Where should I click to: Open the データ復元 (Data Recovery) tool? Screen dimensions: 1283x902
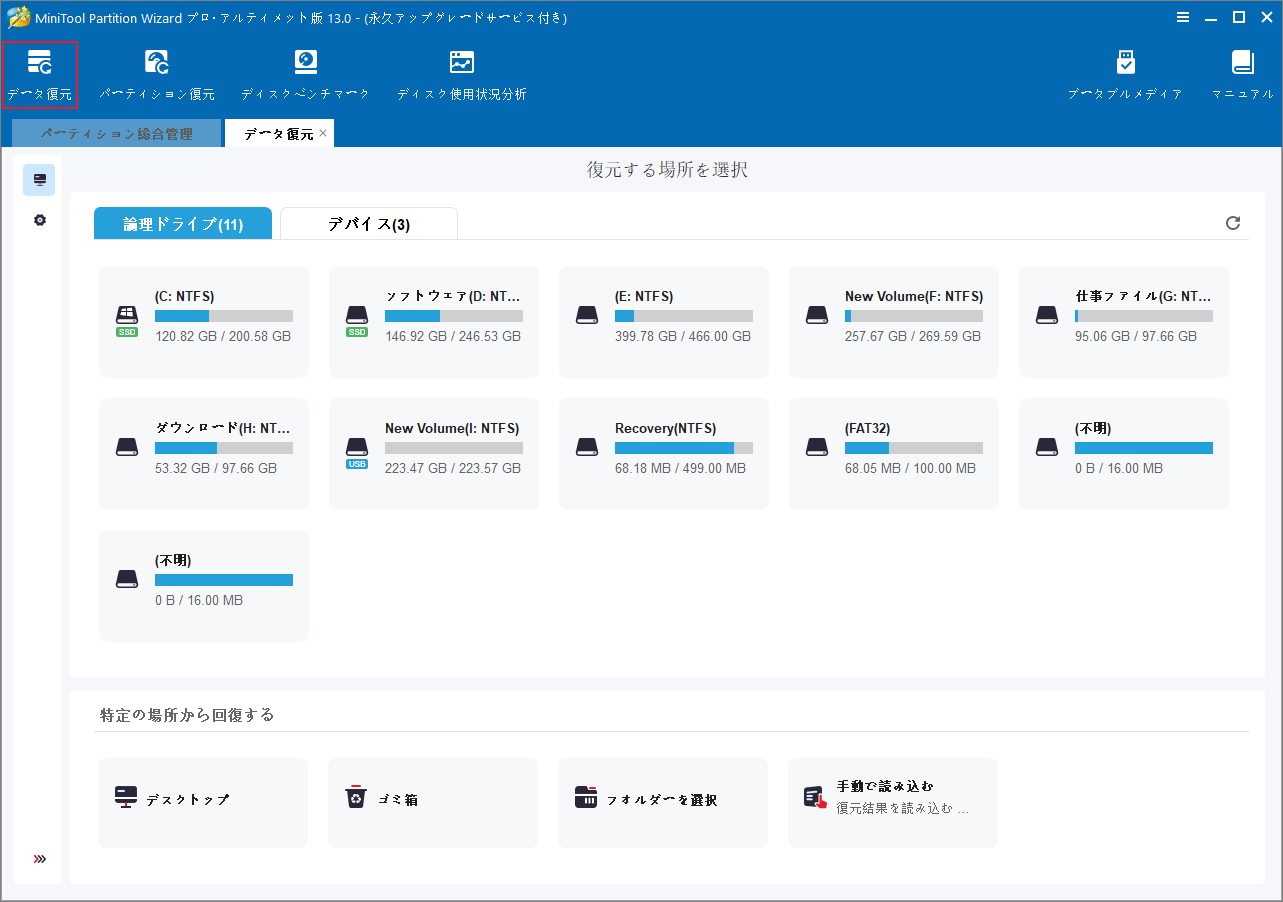(x=40, y=73)
